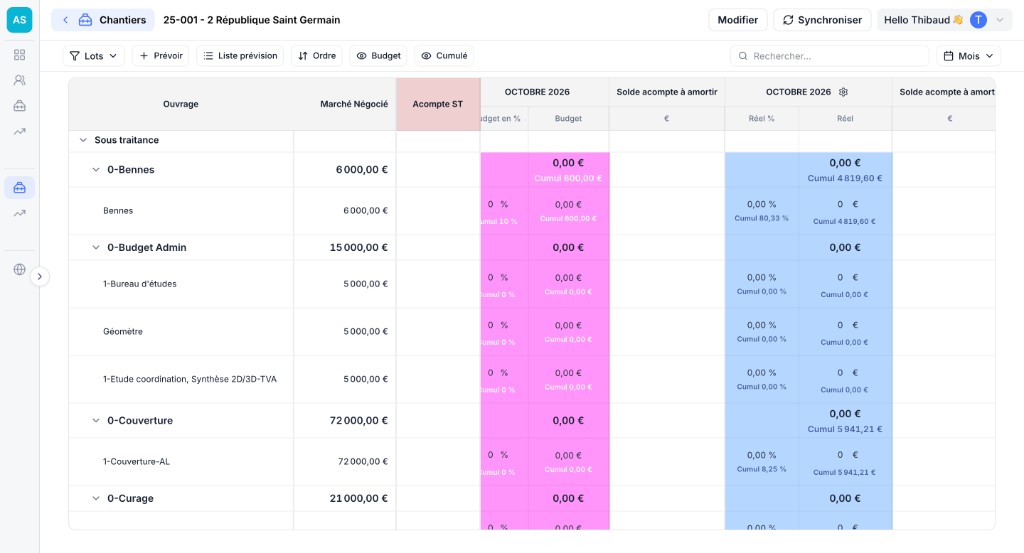The width and height of the screenshot is (1024, 553).
Task: Edit the réel euro field for Géomètre
Action: (x=840, y=325)
